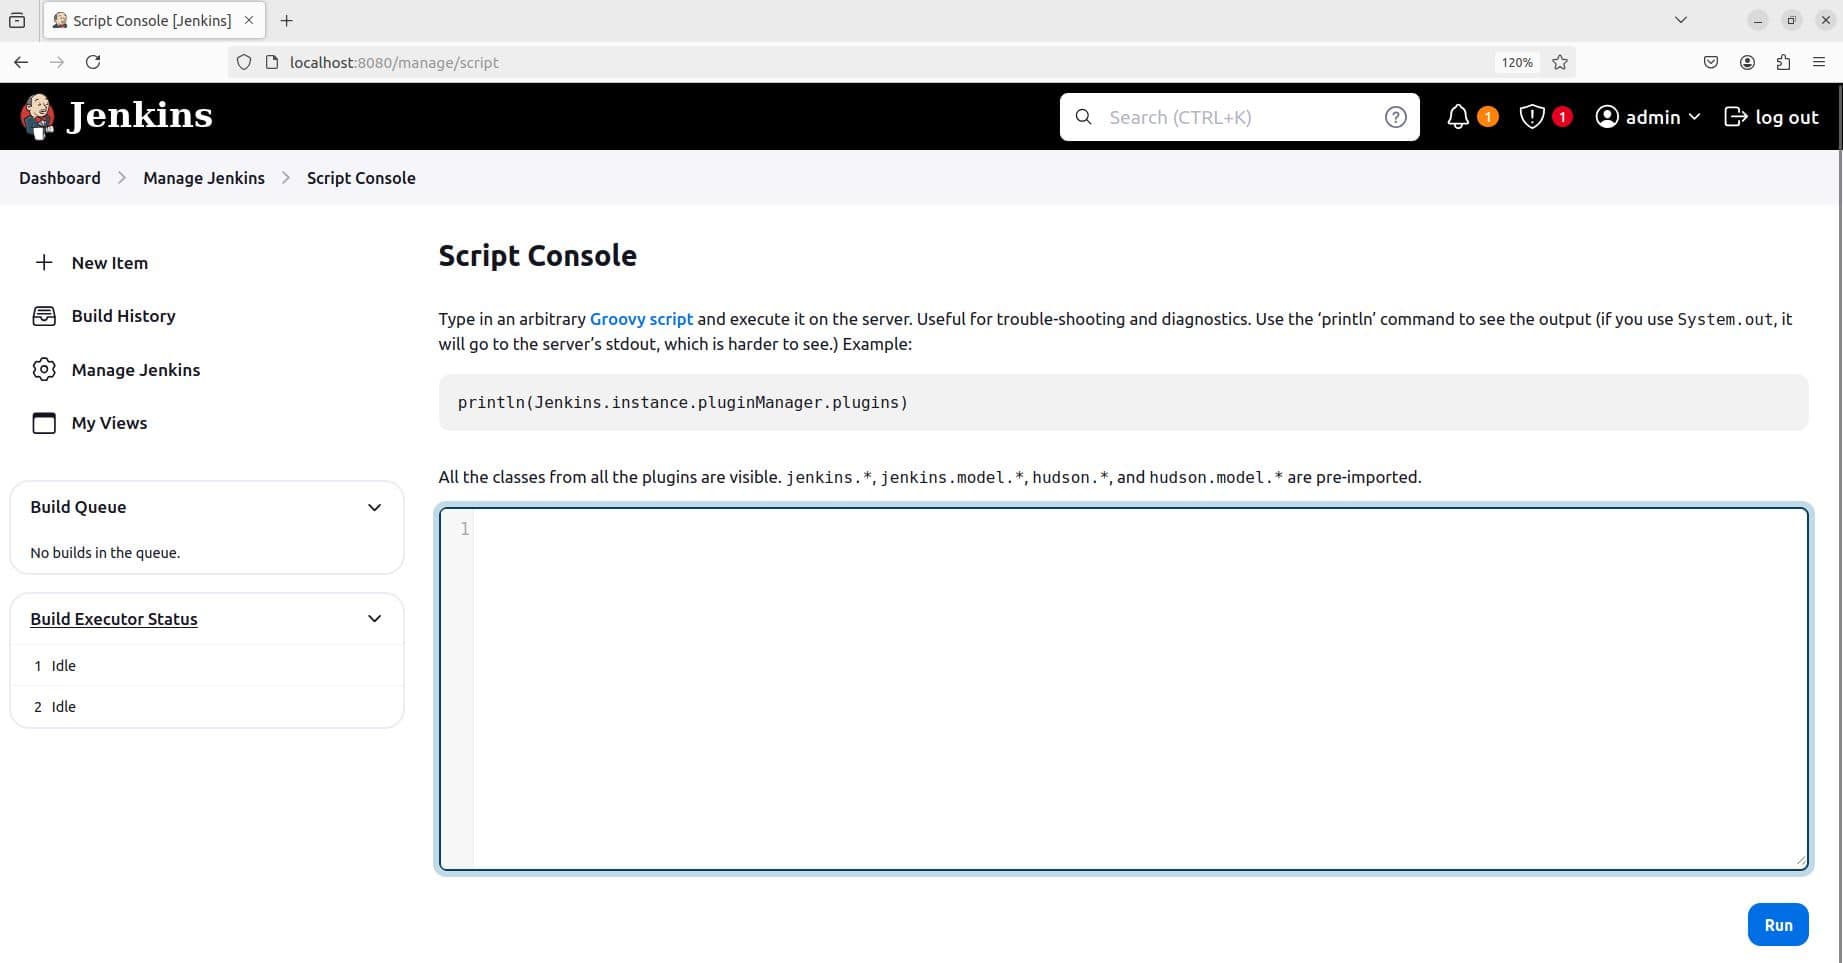Bookmark this page with the star icon
The image size is (1843, 963).
(1560, 62)
